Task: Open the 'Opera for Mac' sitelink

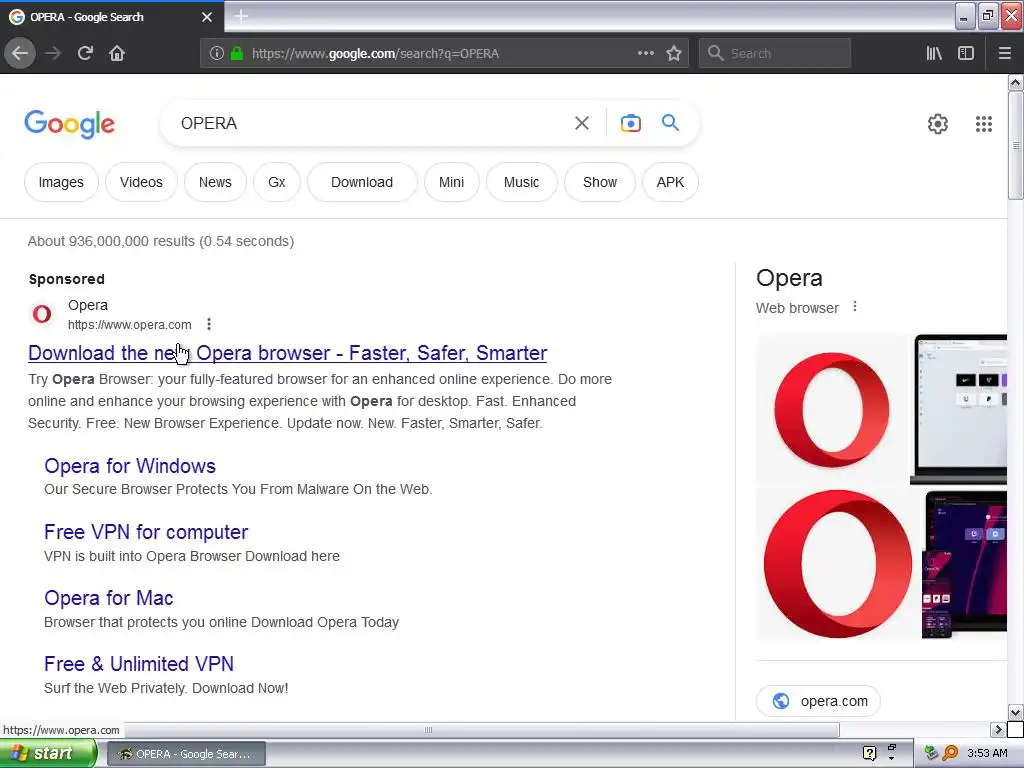Action: [108, 598]
